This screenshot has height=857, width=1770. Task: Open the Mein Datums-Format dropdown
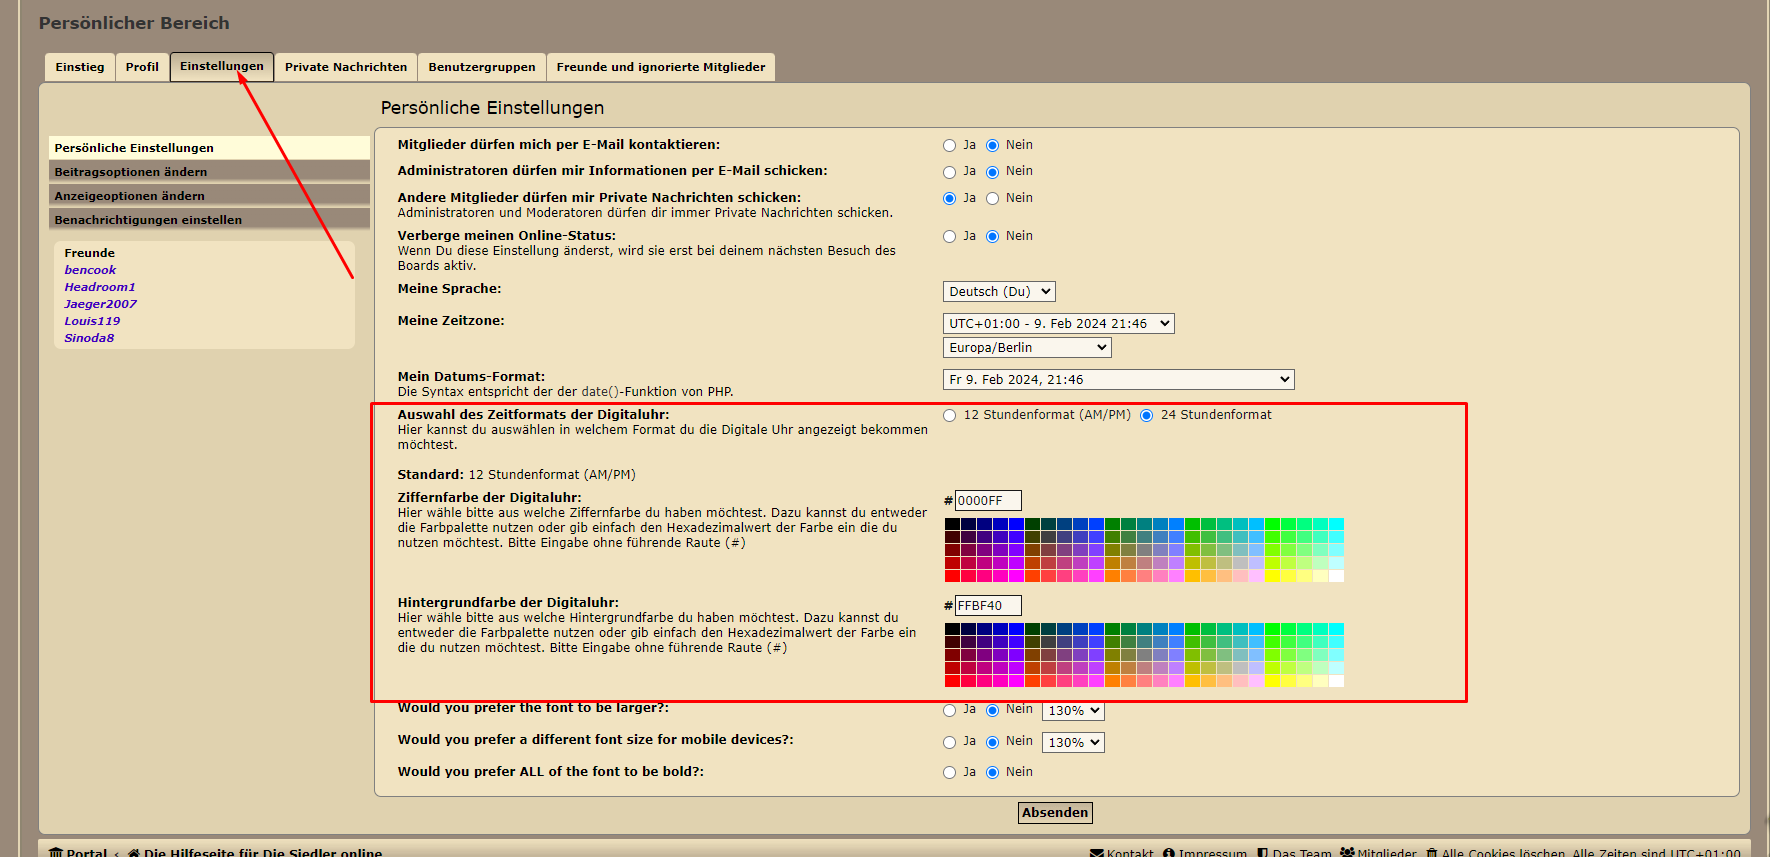click(x=1118, y=380)
